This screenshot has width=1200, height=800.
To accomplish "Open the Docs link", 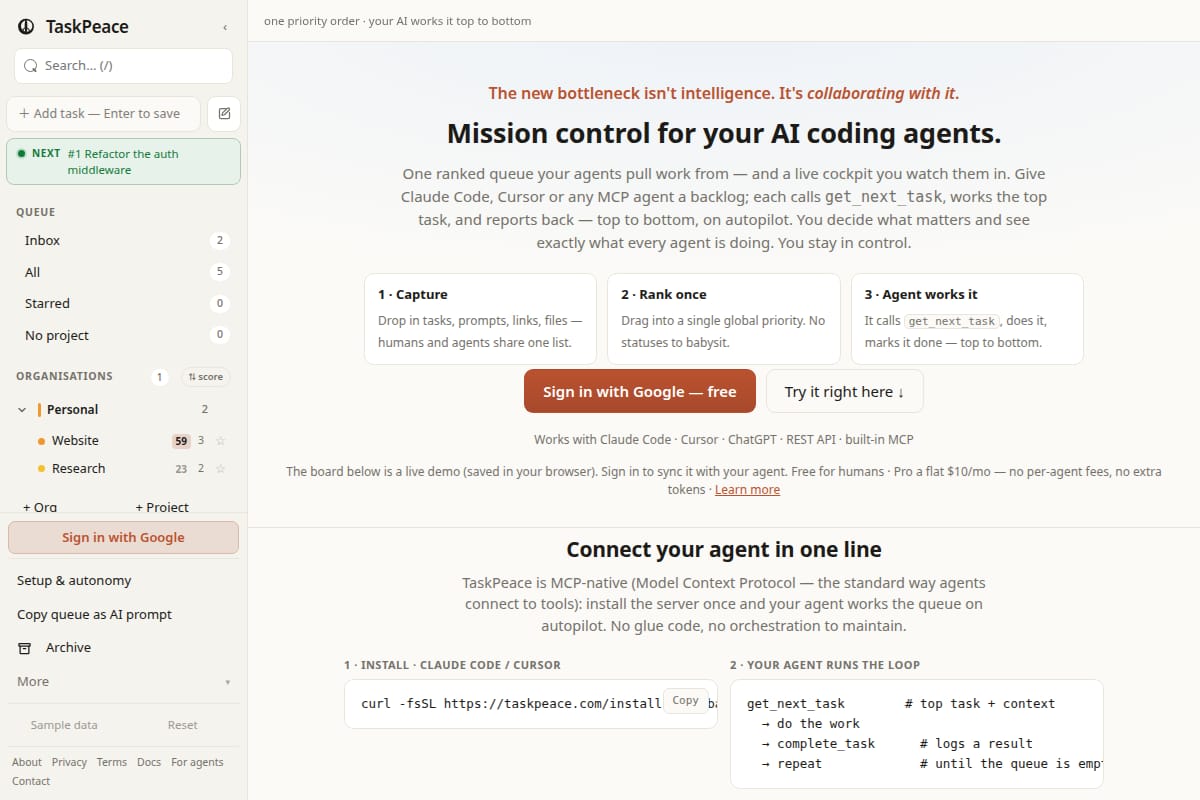I will (149, 762).
